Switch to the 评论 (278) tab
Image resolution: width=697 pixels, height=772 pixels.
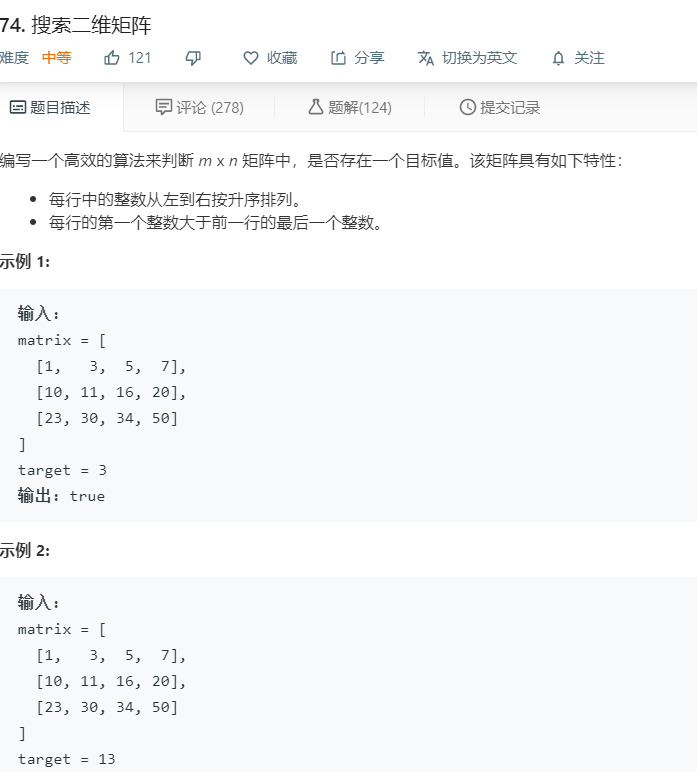pos(199,107)
